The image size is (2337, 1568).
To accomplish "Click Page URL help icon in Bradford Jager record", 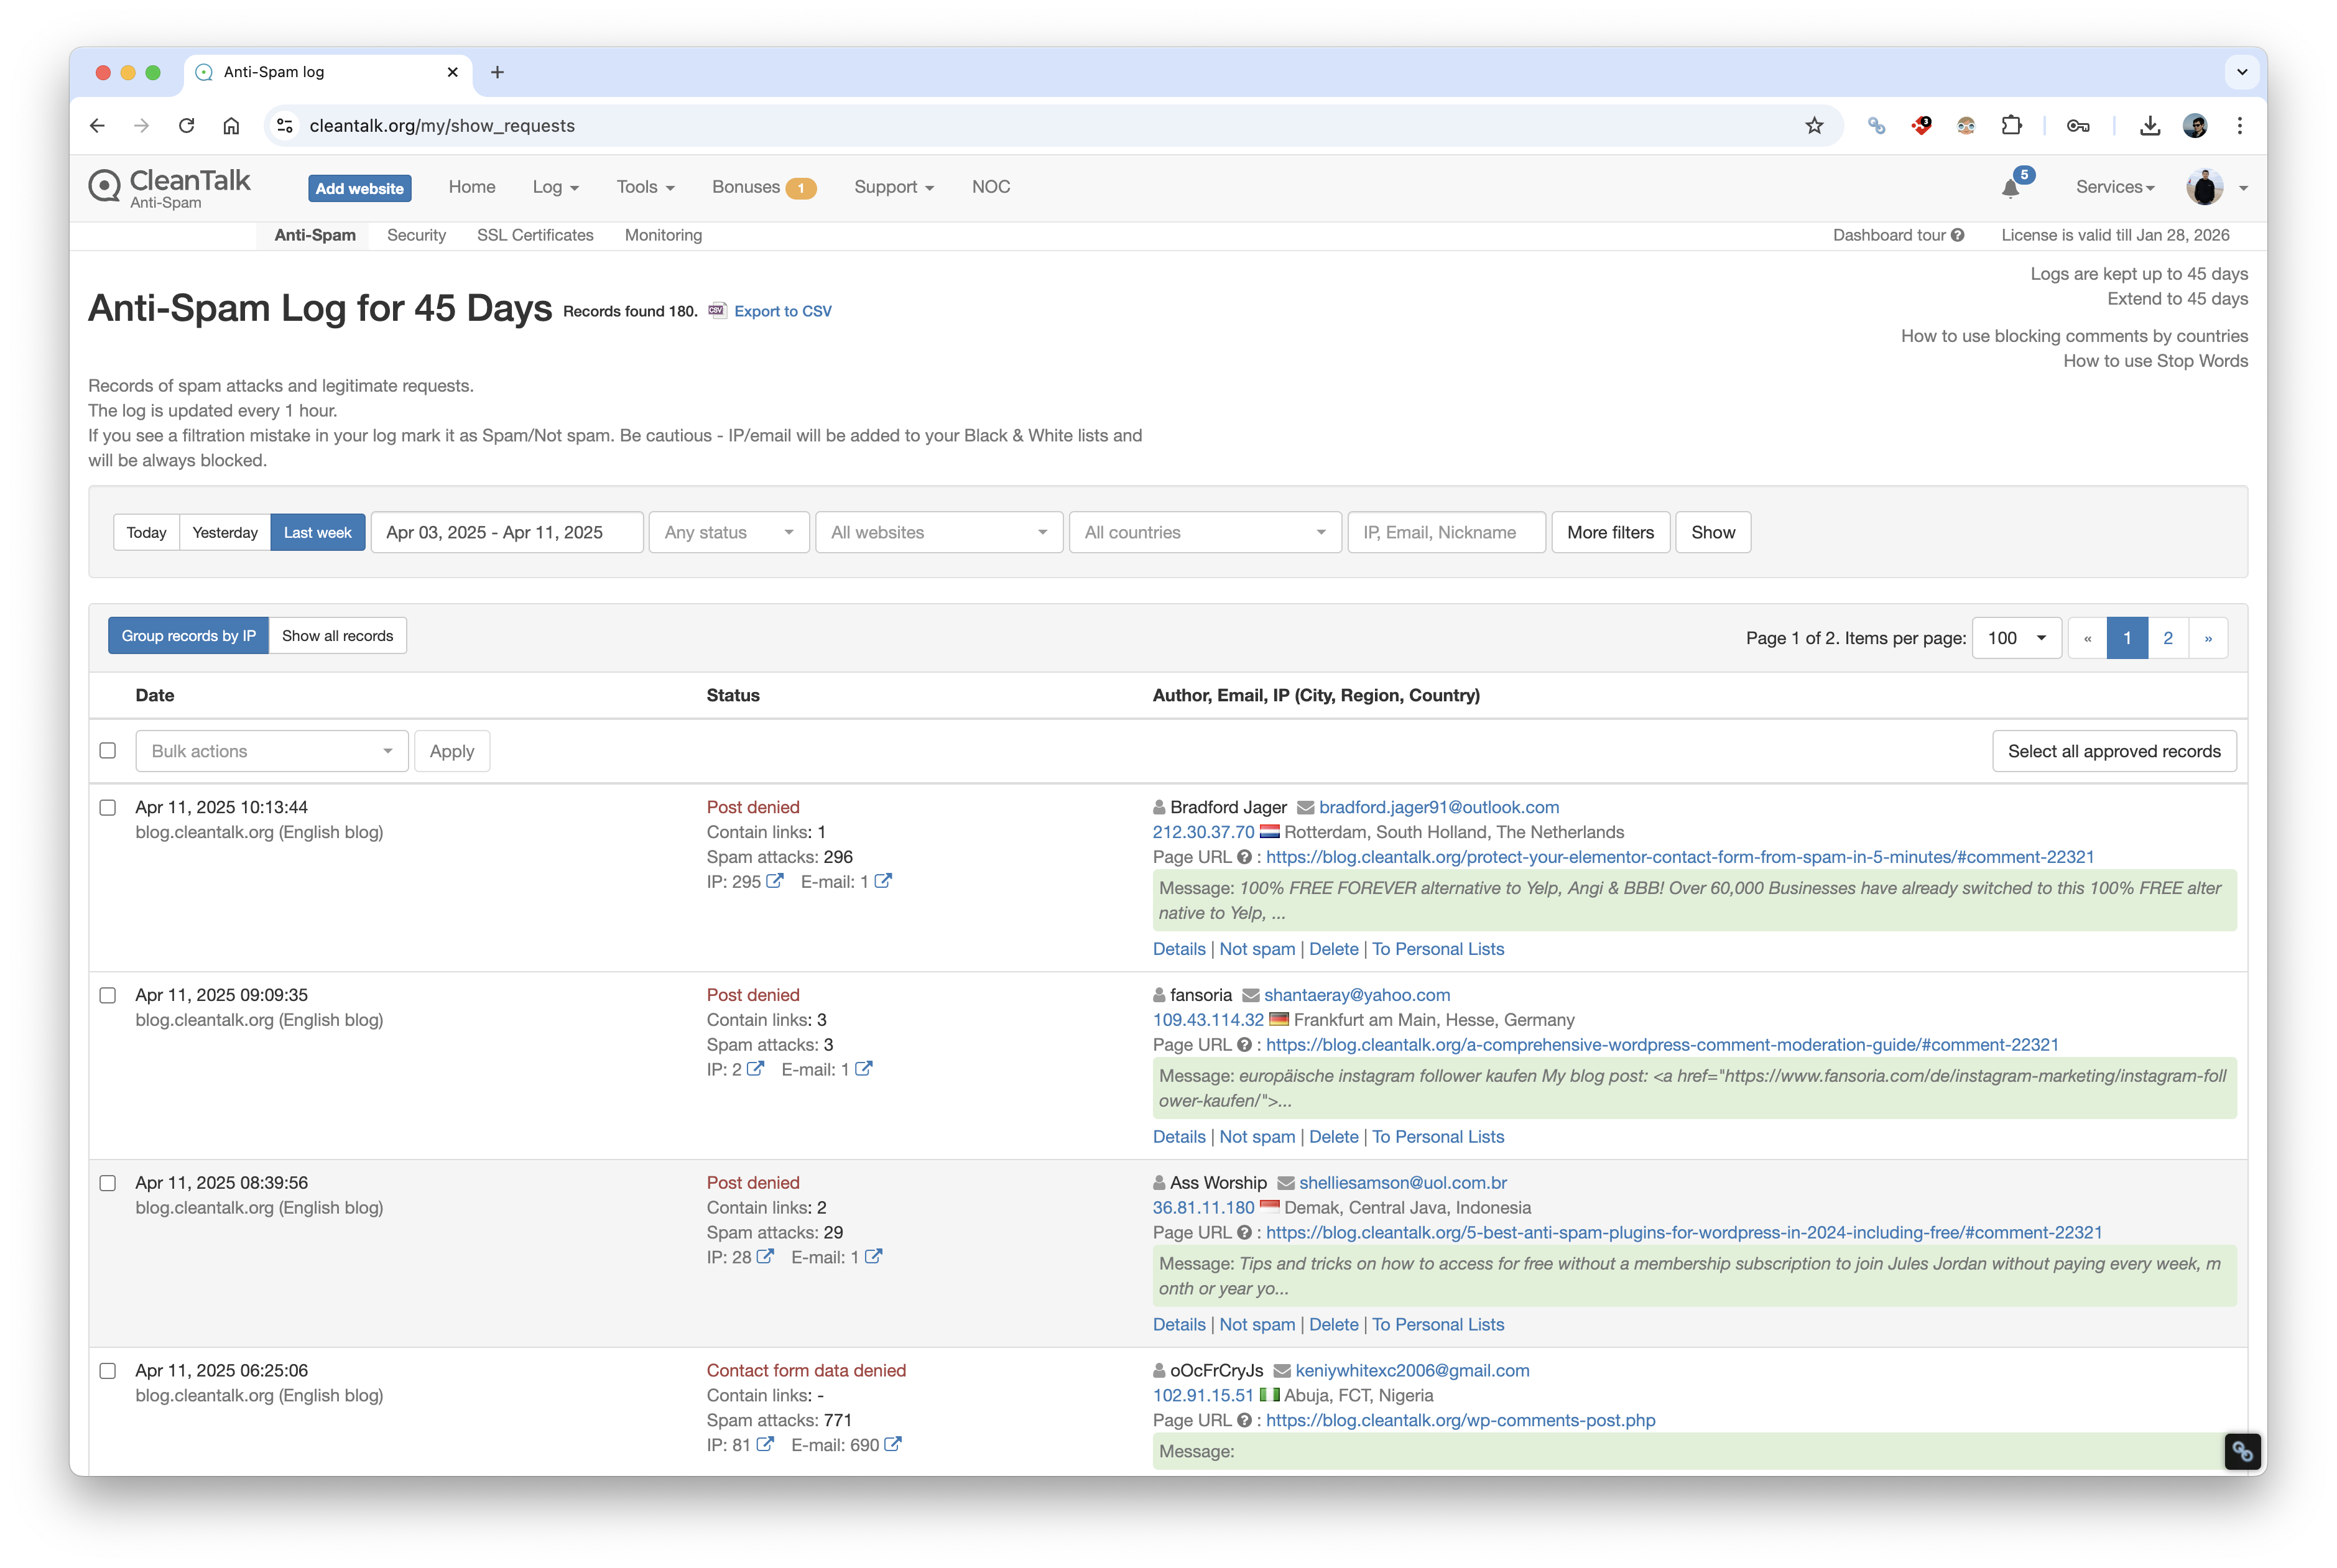I will [x=1244, y=857].
